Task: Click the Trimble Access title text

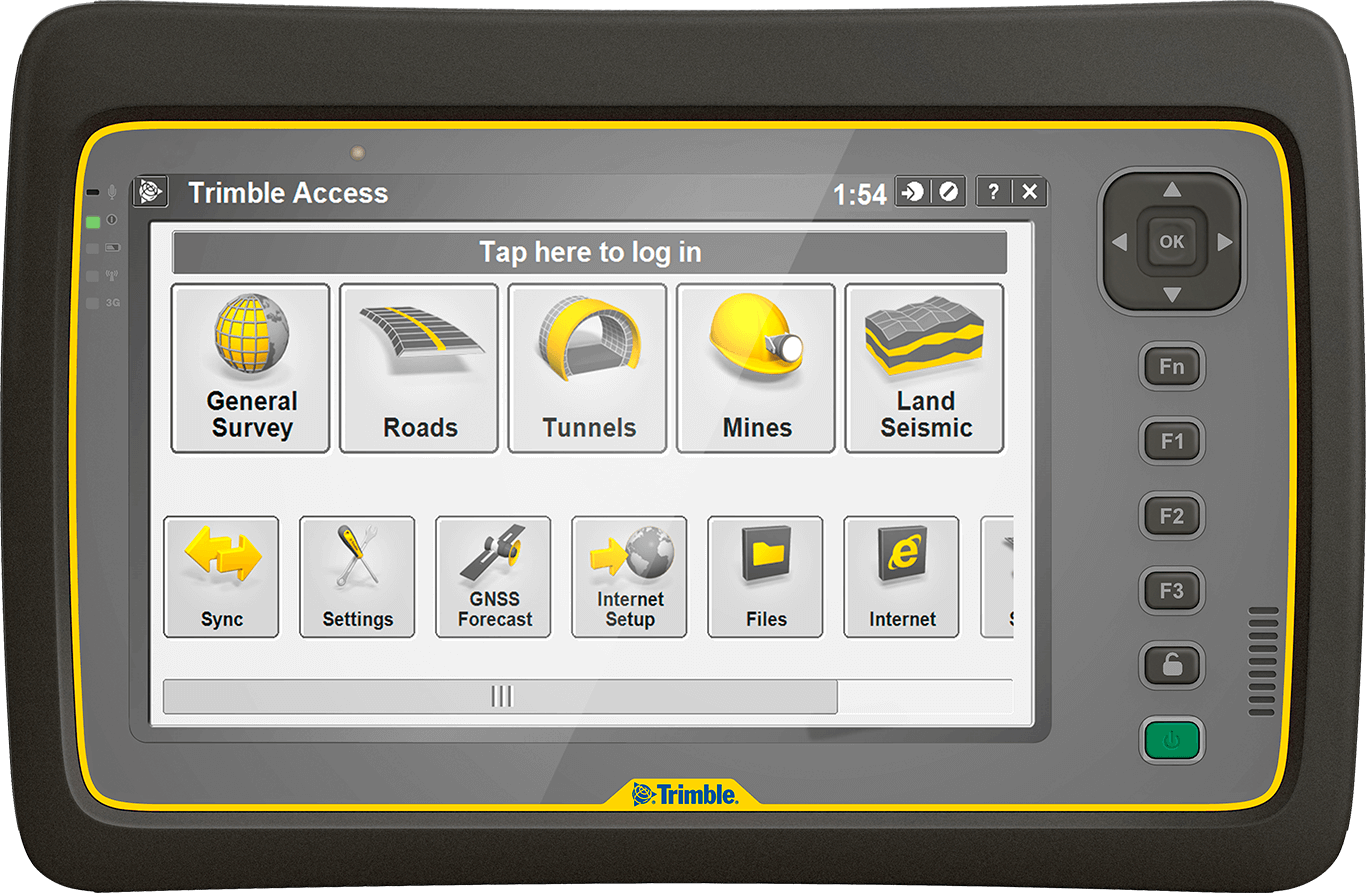Action: click(288, 193)
